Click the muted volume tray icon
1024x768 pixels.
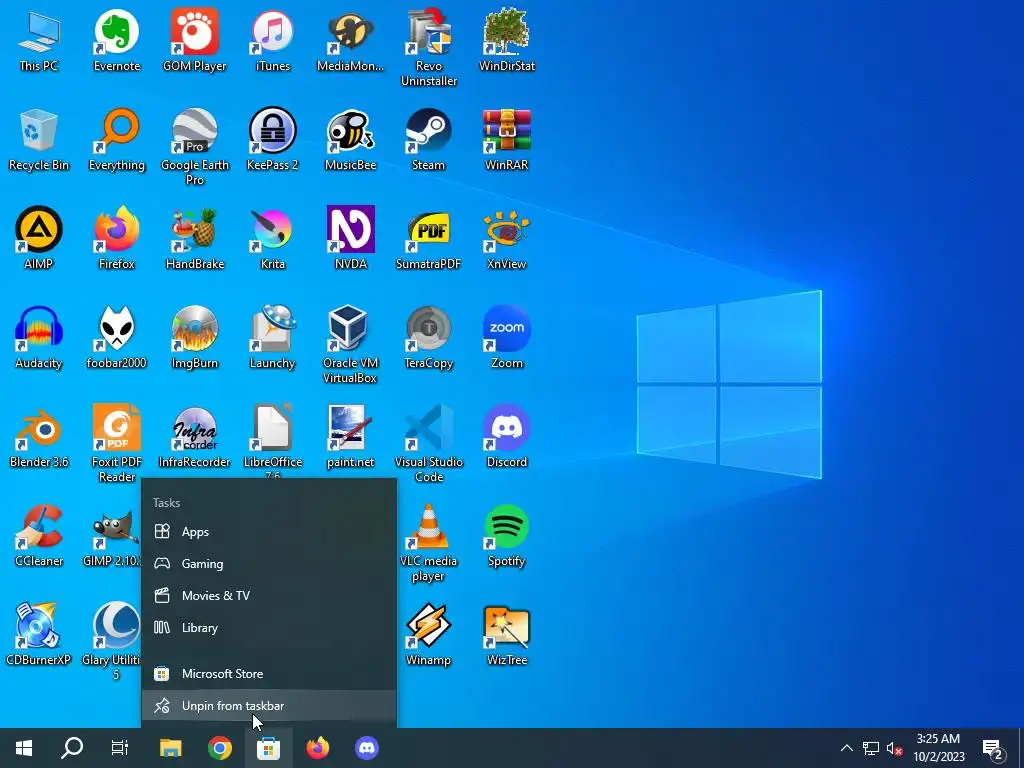pos(895,748)
